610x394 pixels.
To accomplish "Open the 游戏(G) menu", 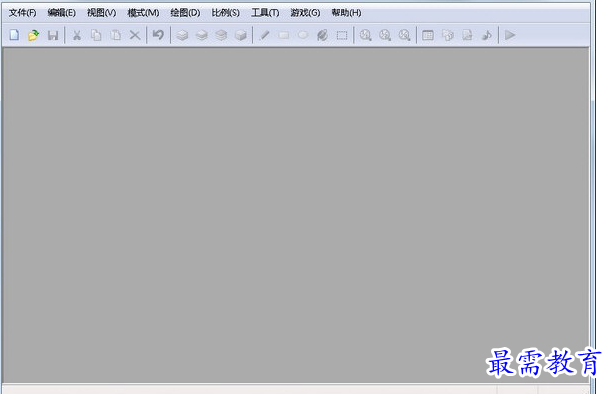I will tap(305, 13).
